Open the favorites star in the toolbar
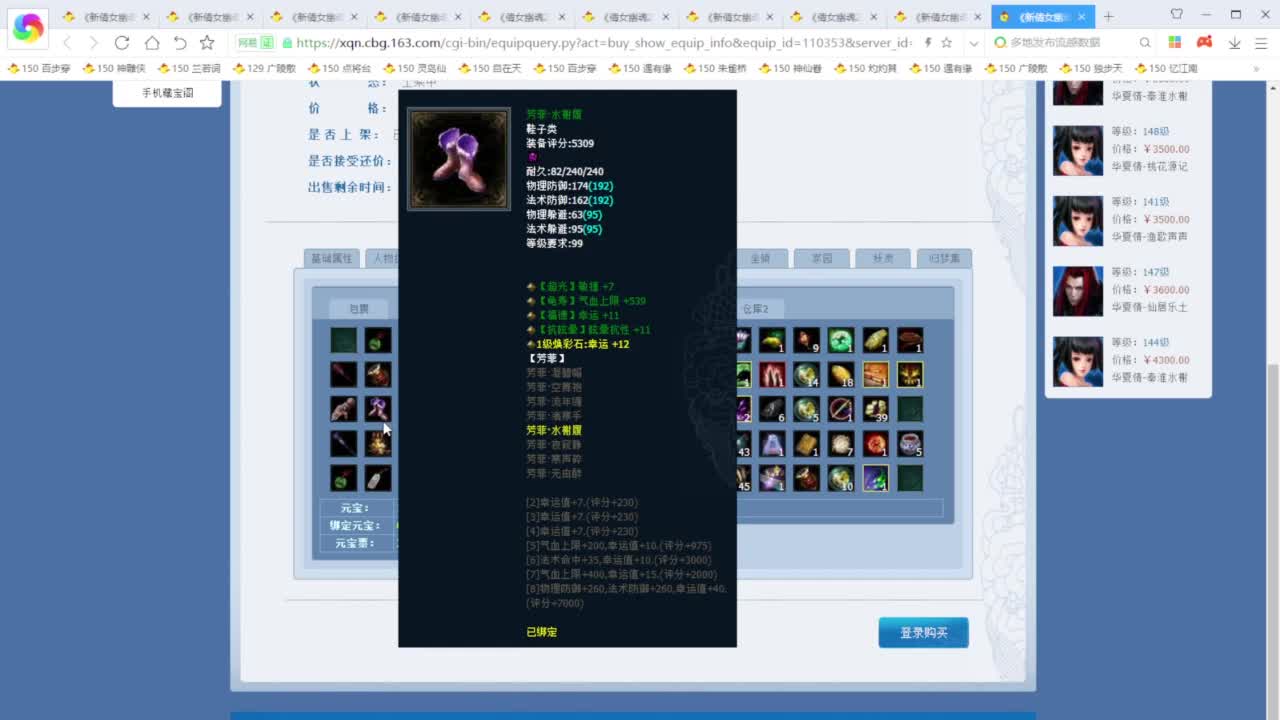 coord(207,43)
